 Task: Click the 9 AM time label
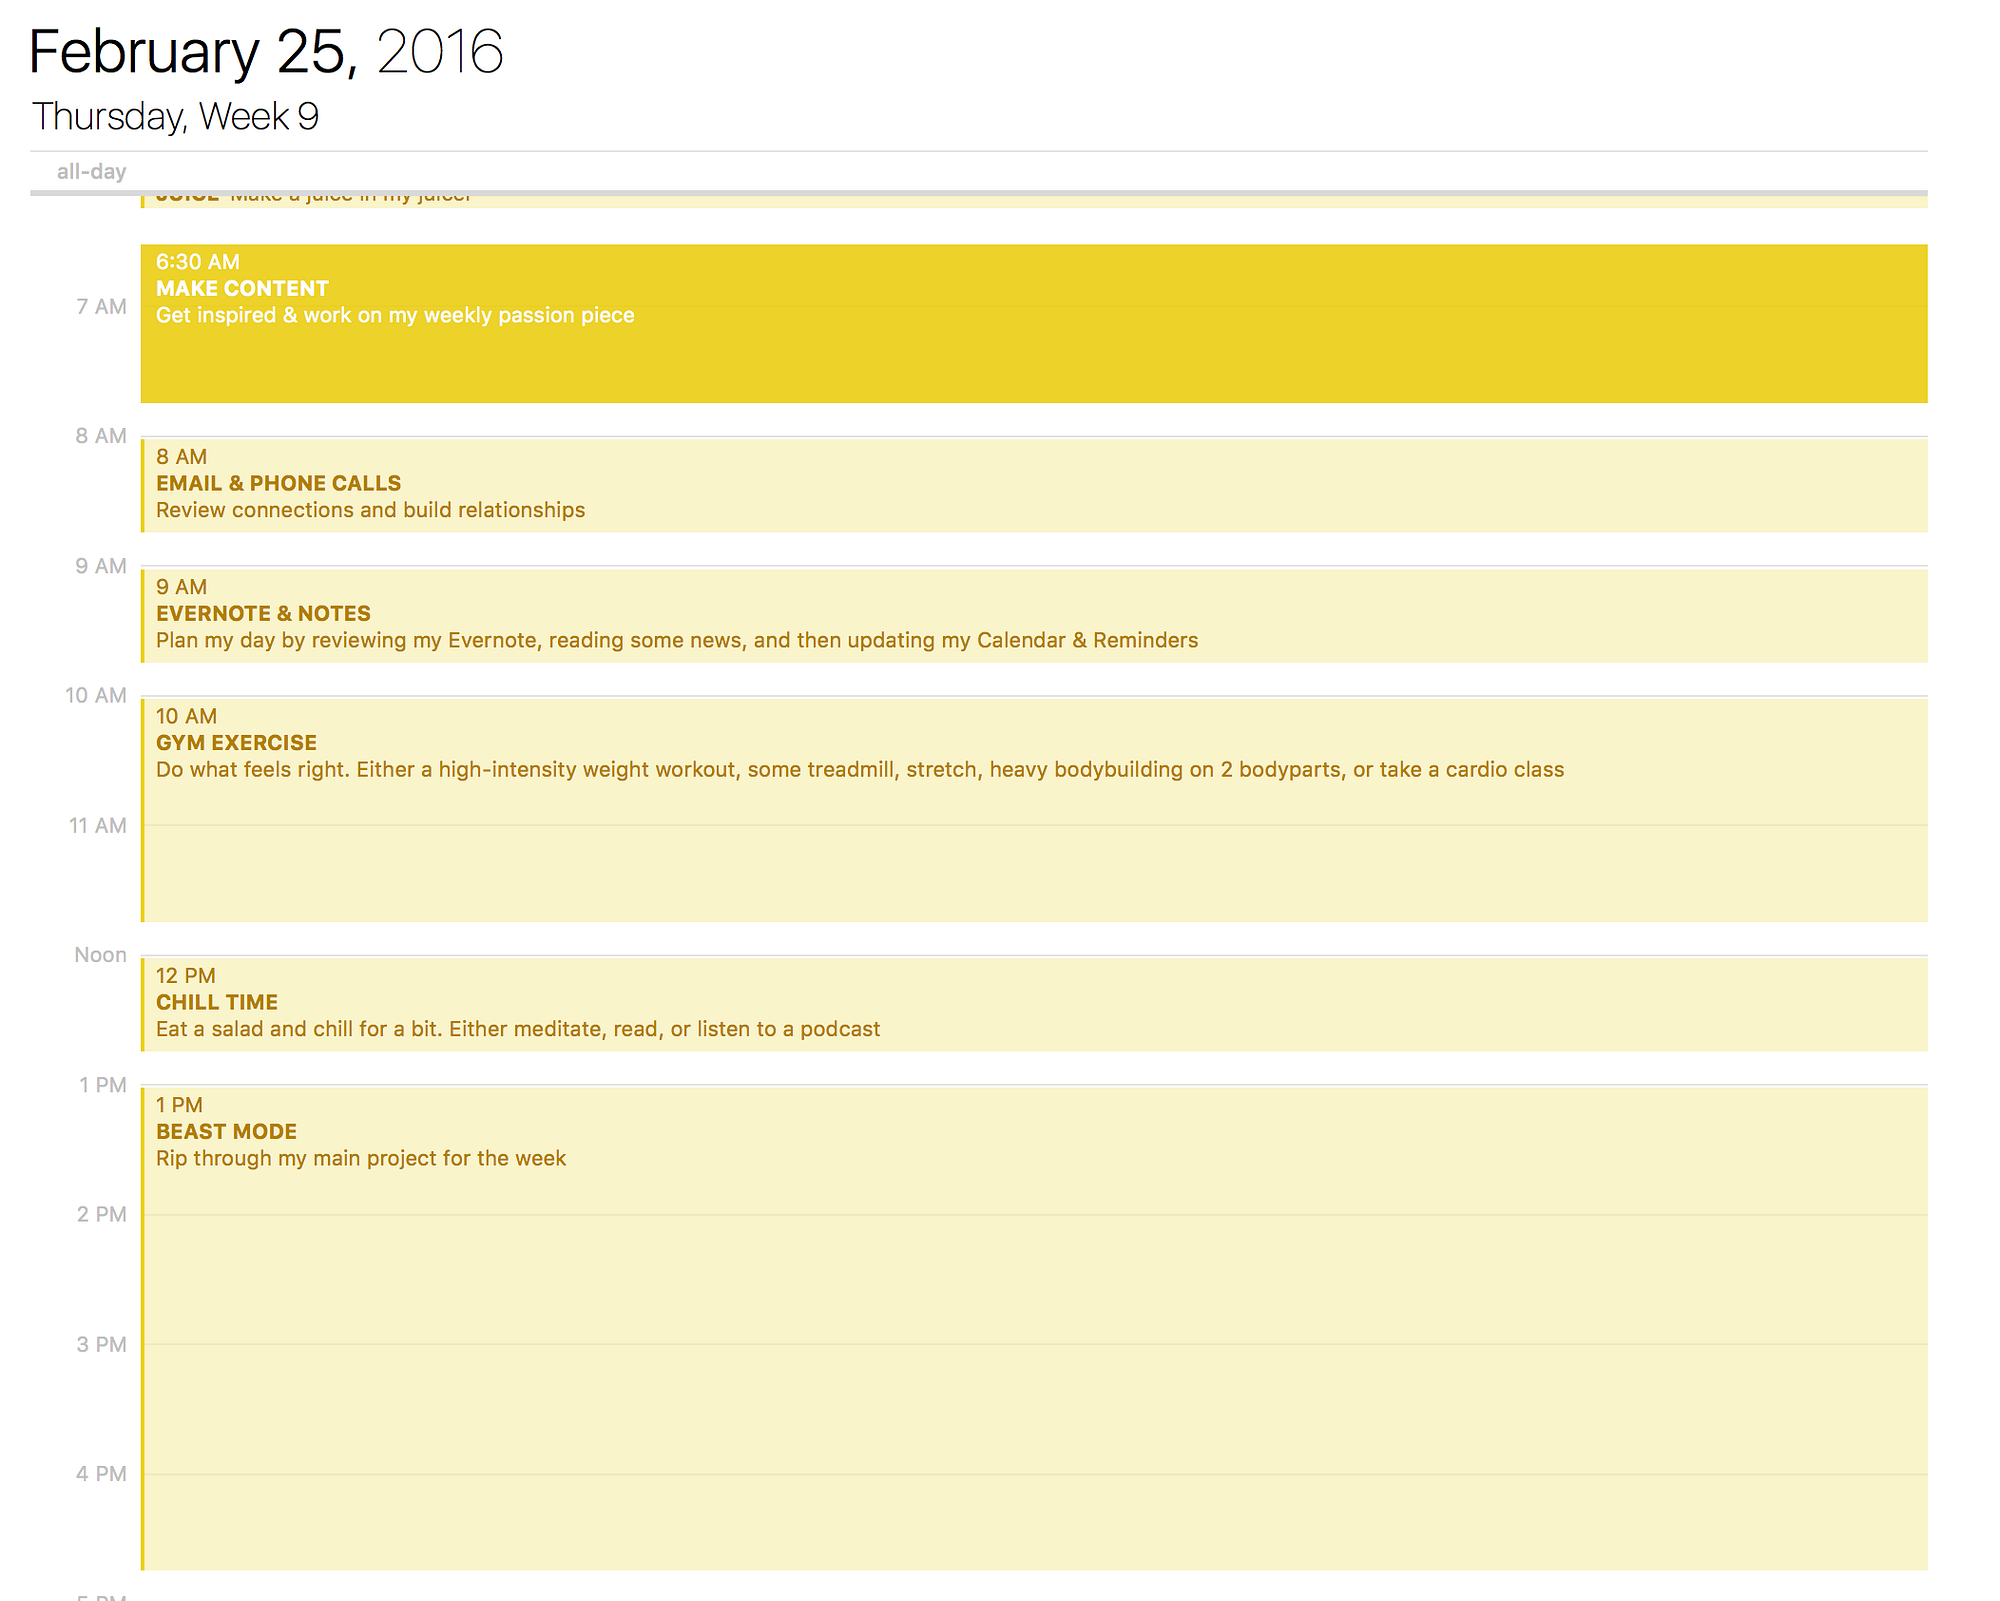101,566
